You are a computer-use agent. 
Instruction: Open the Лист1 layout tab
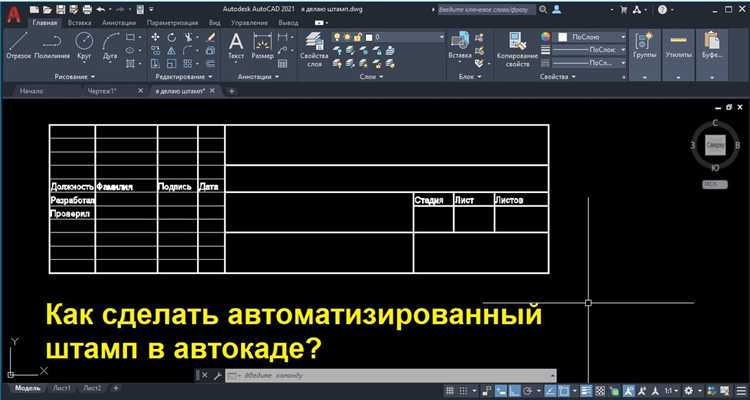coord(62,388)
